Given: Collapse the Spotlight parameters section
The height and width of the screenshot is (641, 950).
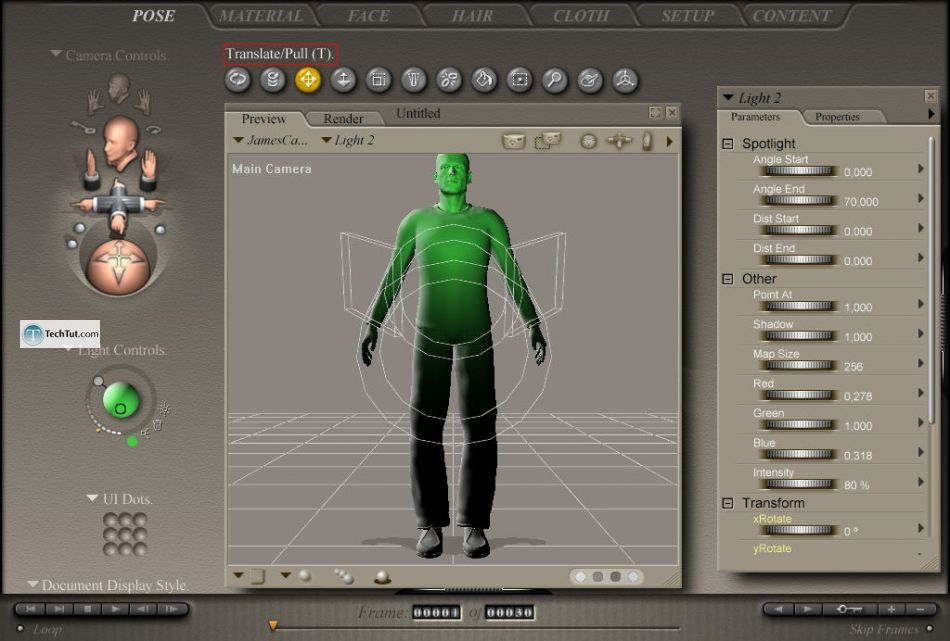Looking at the screenshot, I should [x=727, y=143].
